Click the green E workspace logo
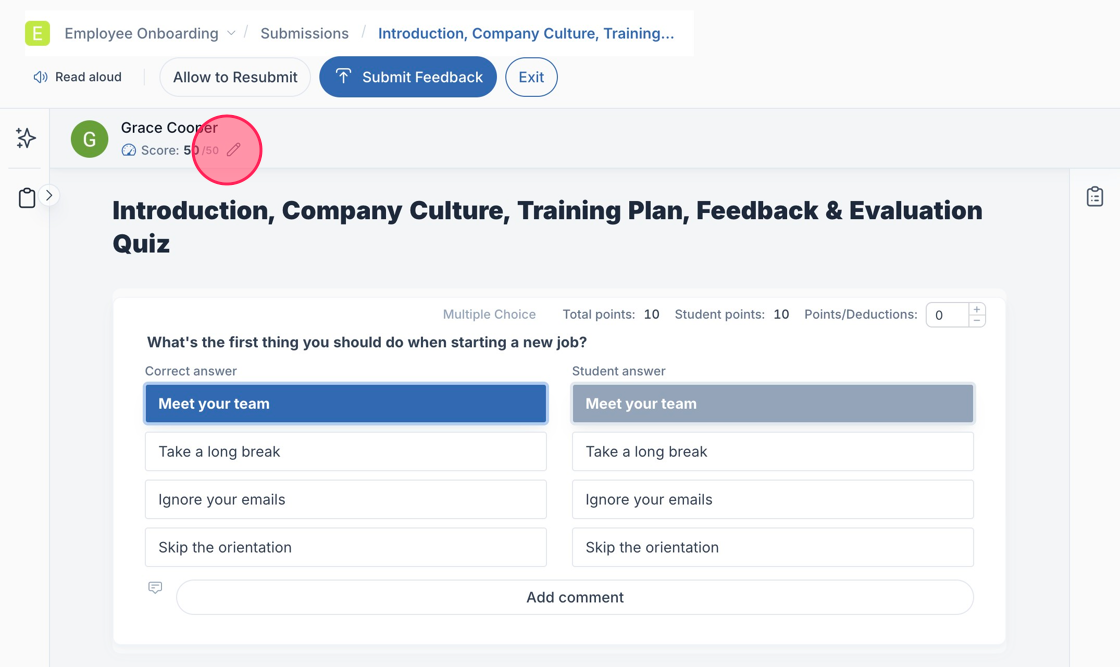Screen dimensions: 1120x667 tap(37, 33)
